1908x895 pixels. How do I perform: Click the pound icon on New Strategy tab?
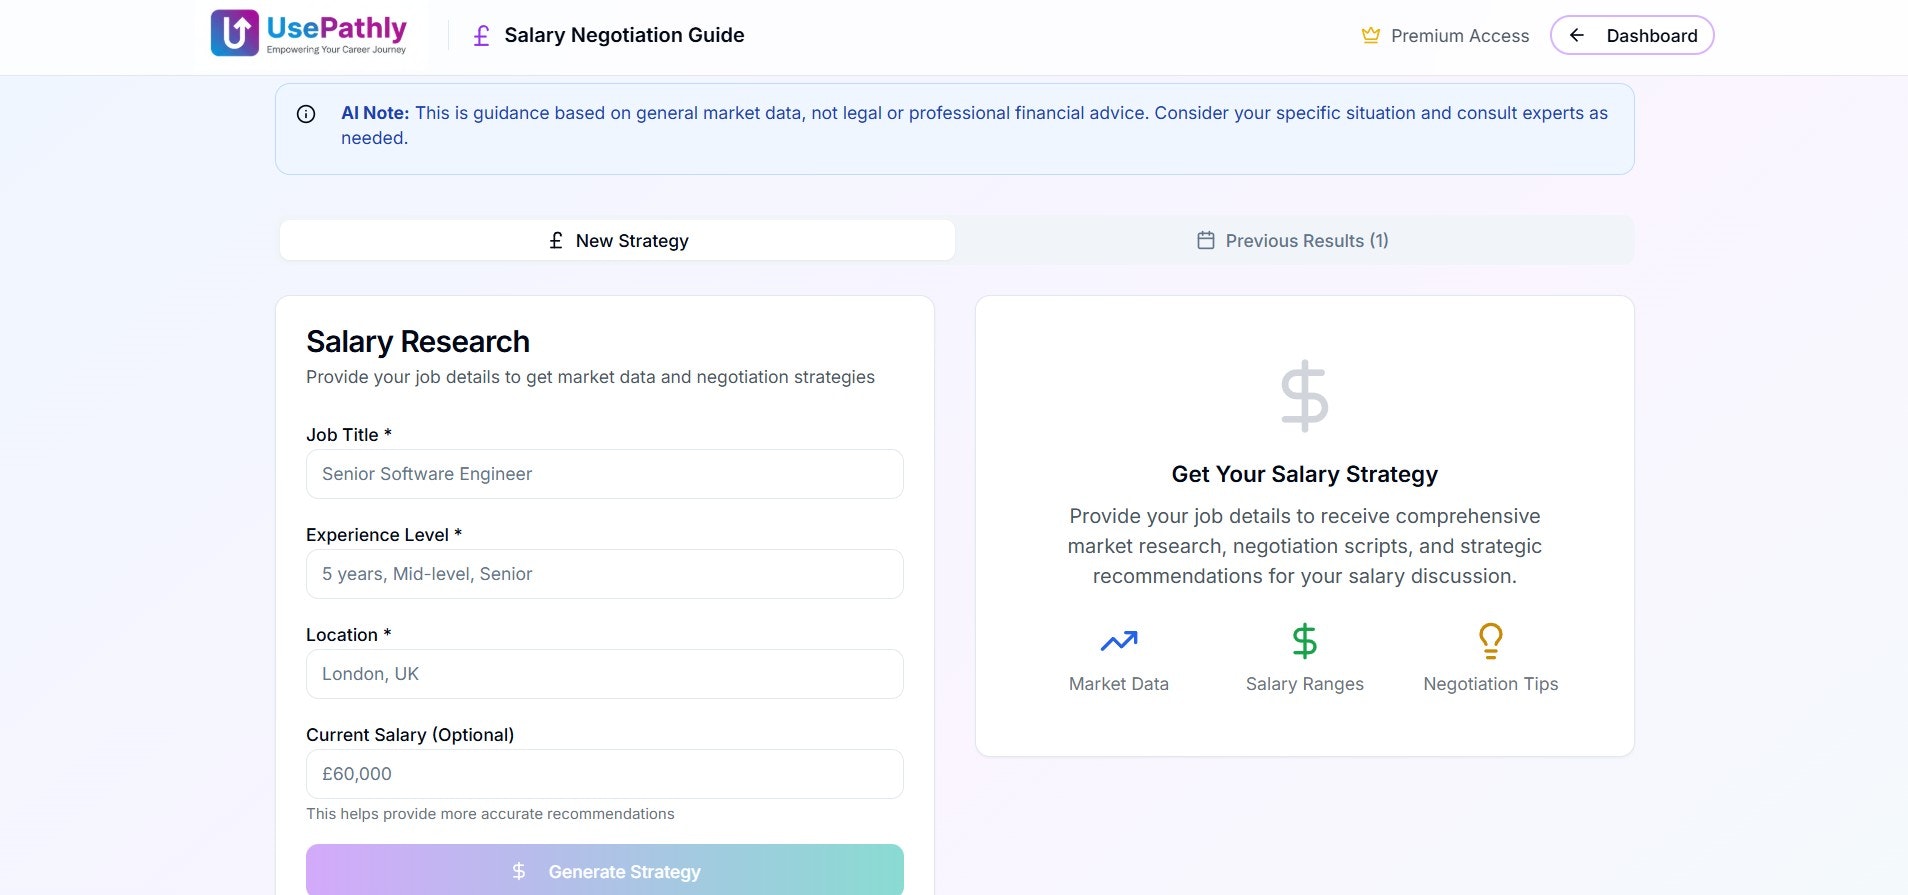[556, 241]
